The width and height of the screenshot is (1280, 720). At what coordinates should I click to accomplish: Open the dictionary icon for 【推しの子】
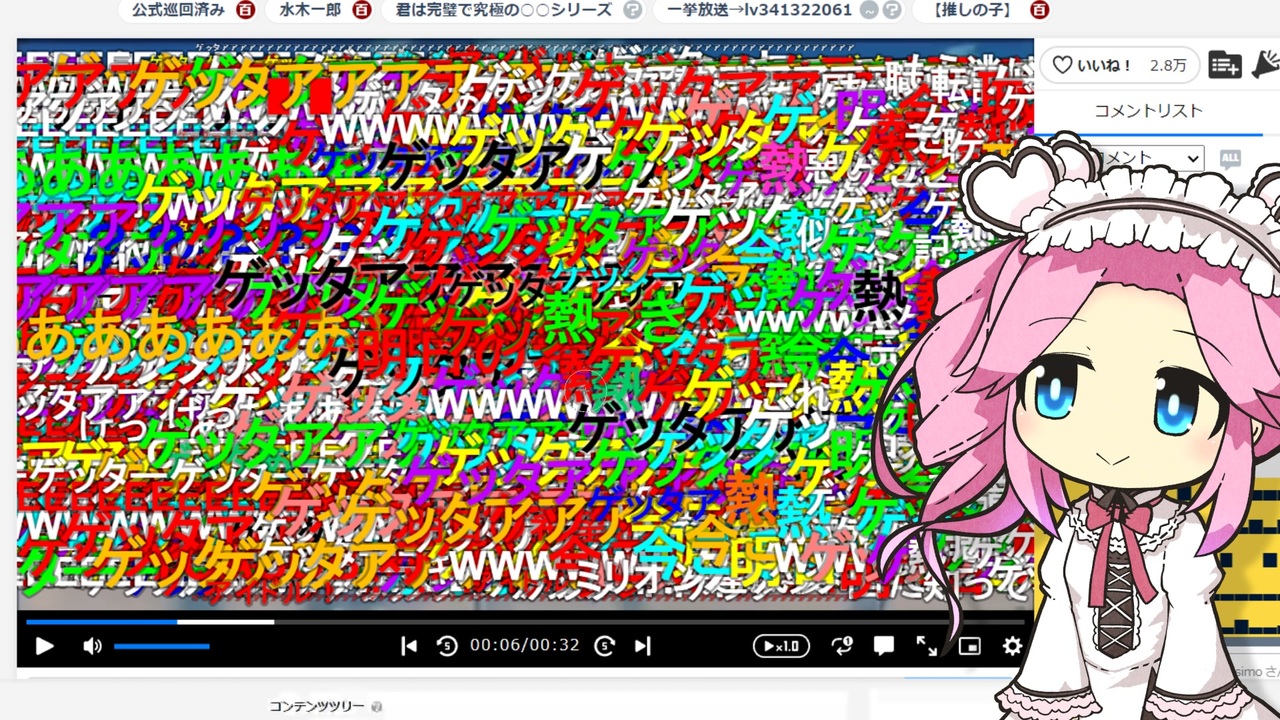tap(1039, 10)
